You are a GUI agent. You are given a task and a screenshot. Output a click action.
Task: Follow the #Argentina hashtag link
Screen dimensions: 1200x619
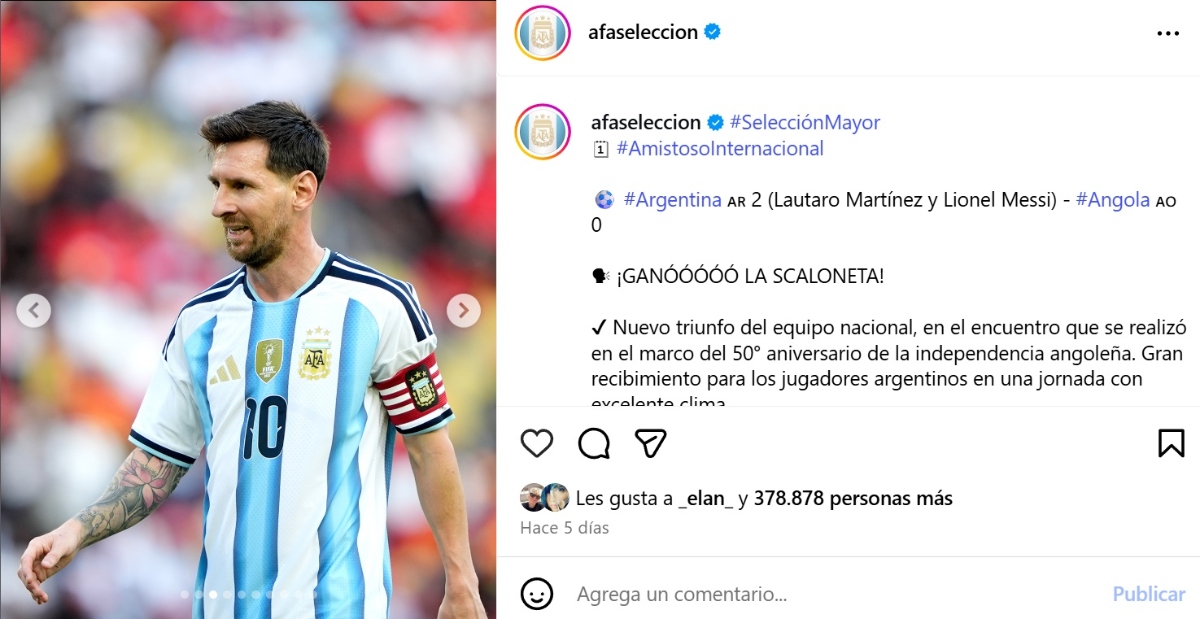(x=672, y=200)
